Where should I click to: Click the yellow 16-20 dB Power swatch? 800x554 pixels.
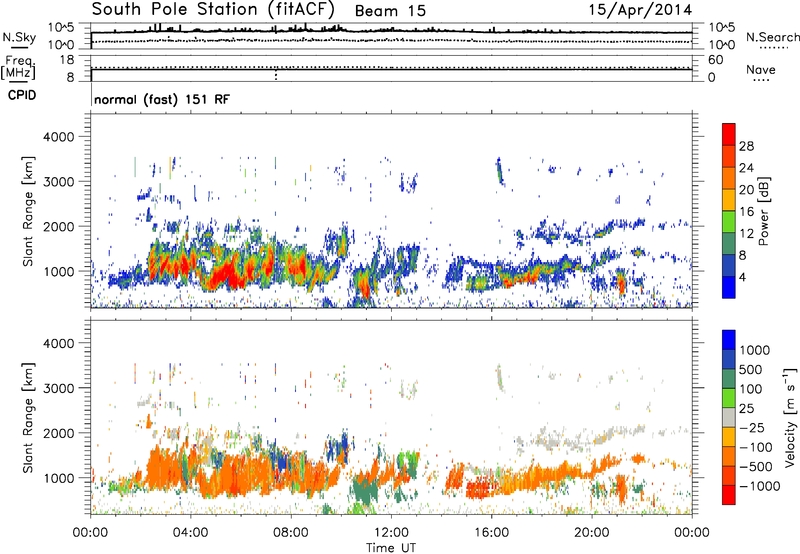click(729, 199)
